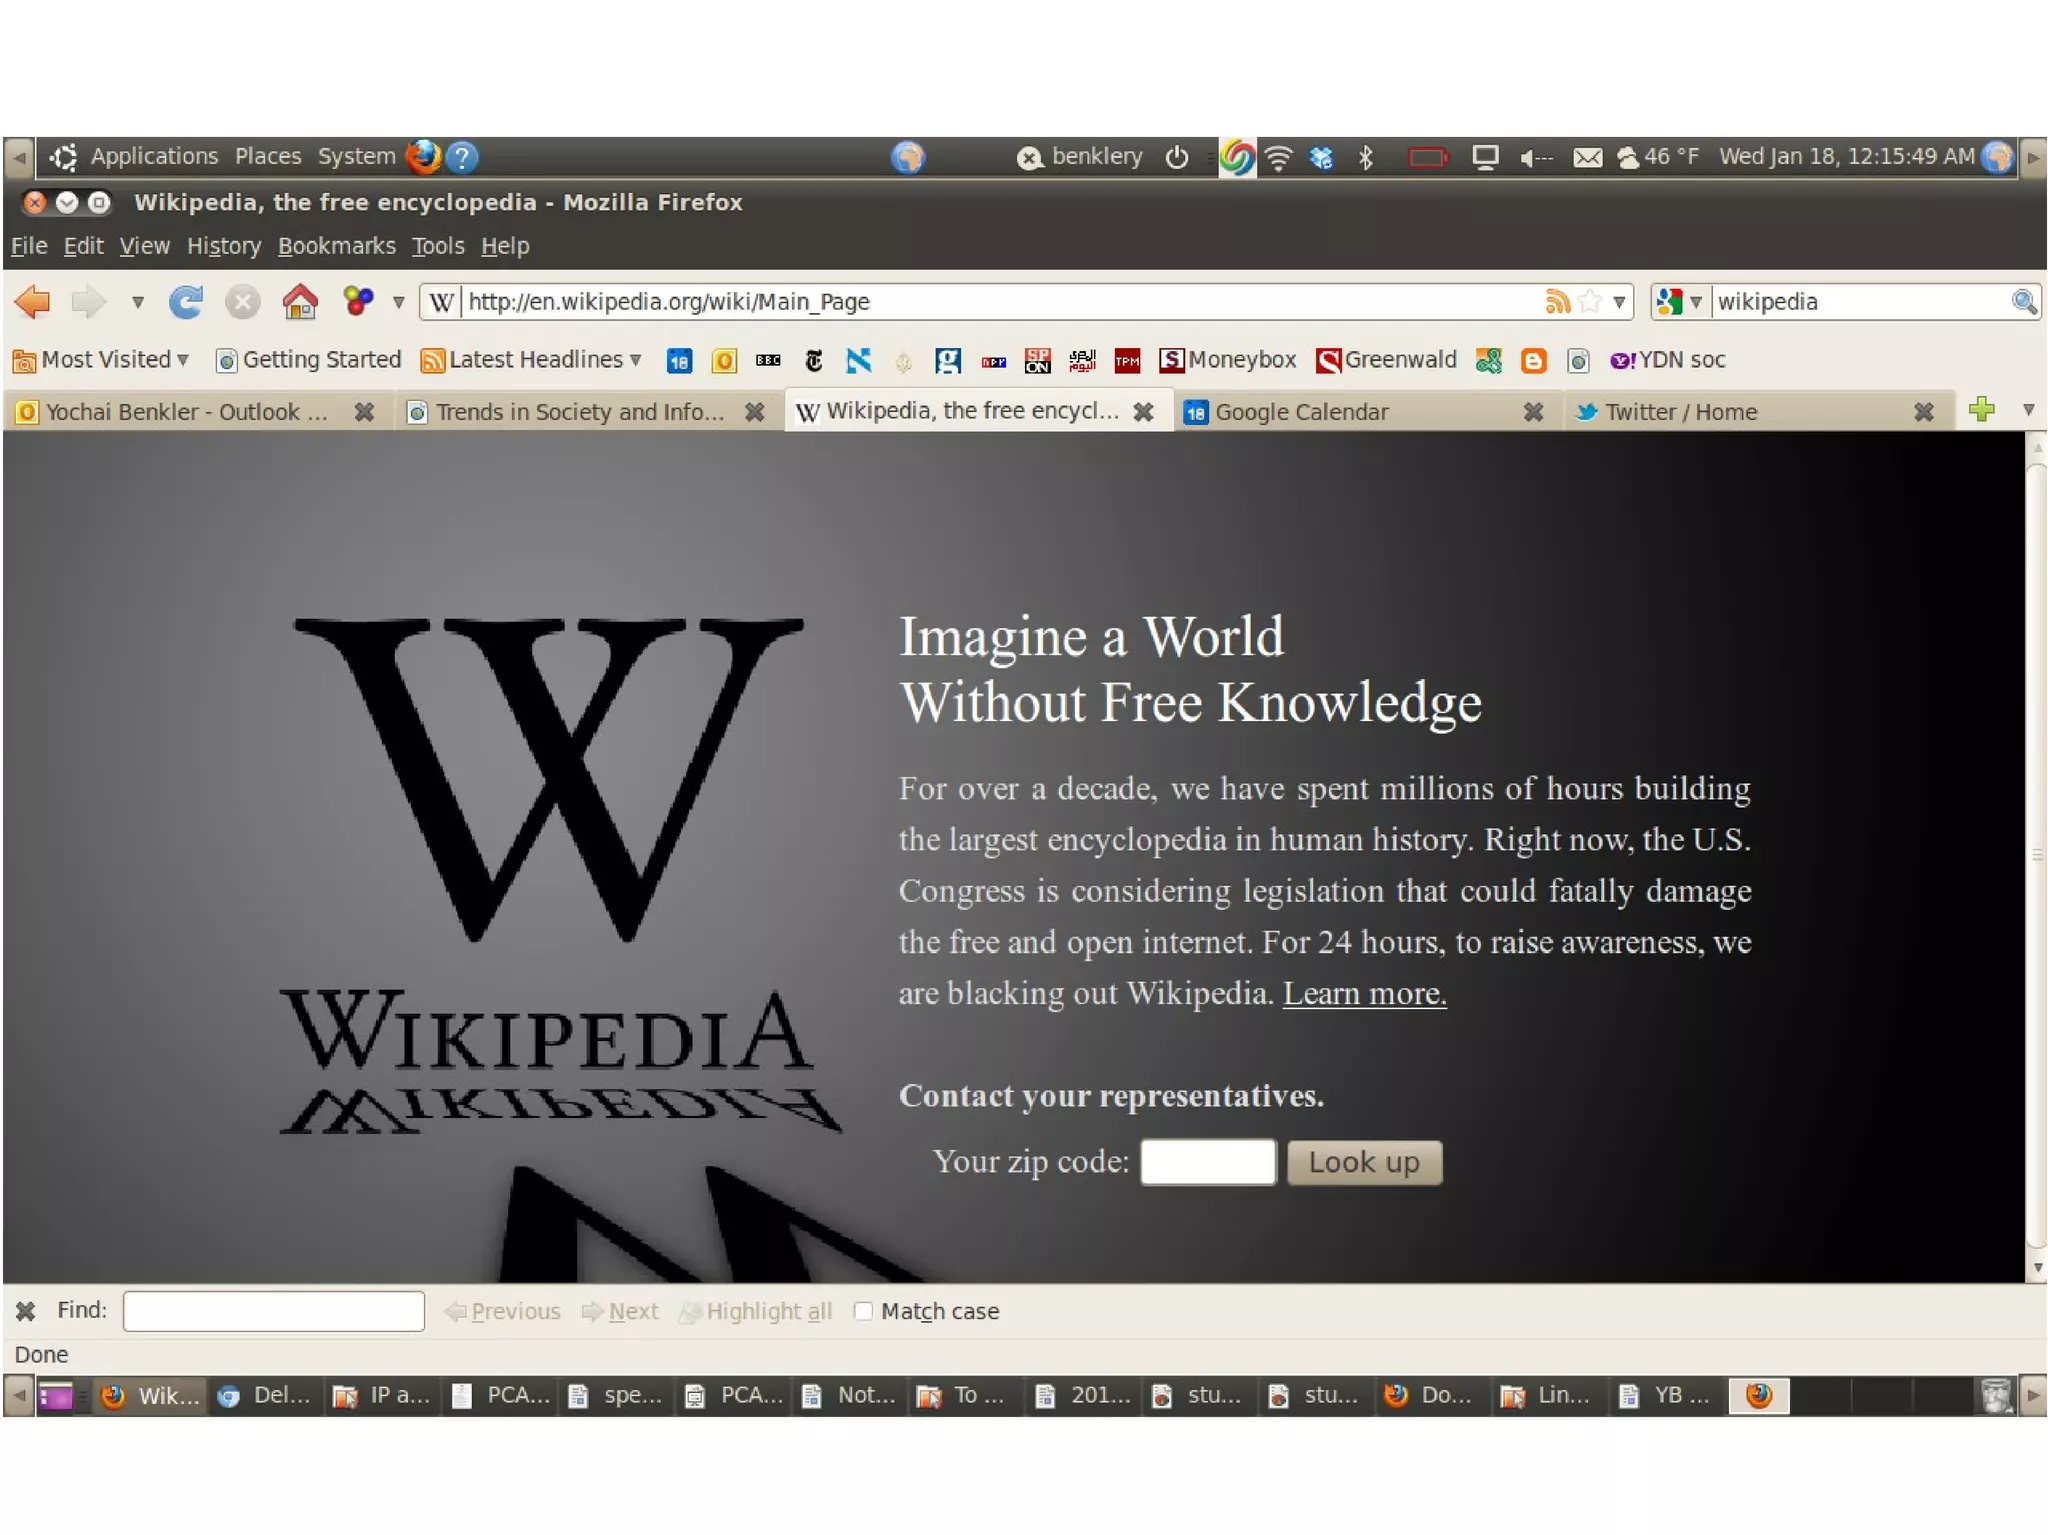Open the Bookmarks menu
Screen dimensions: 2048x1535
(x=336, y=246)
